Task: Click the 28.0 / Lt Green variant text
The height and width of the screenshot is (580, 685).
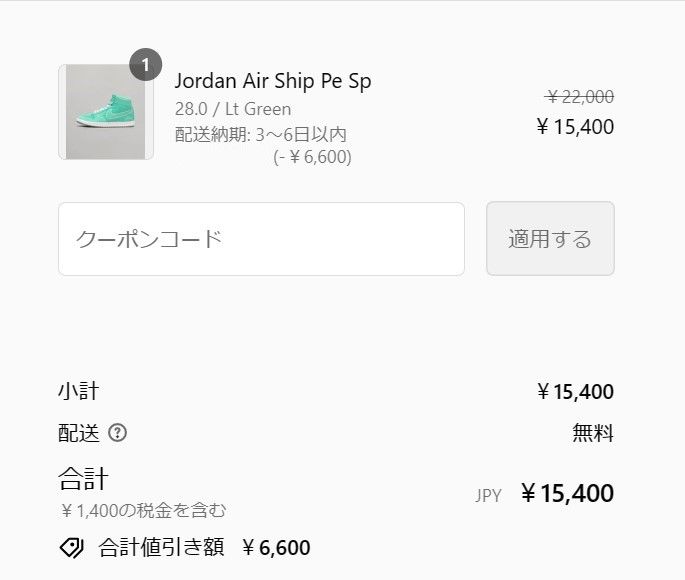Action: tap(233, 109)
